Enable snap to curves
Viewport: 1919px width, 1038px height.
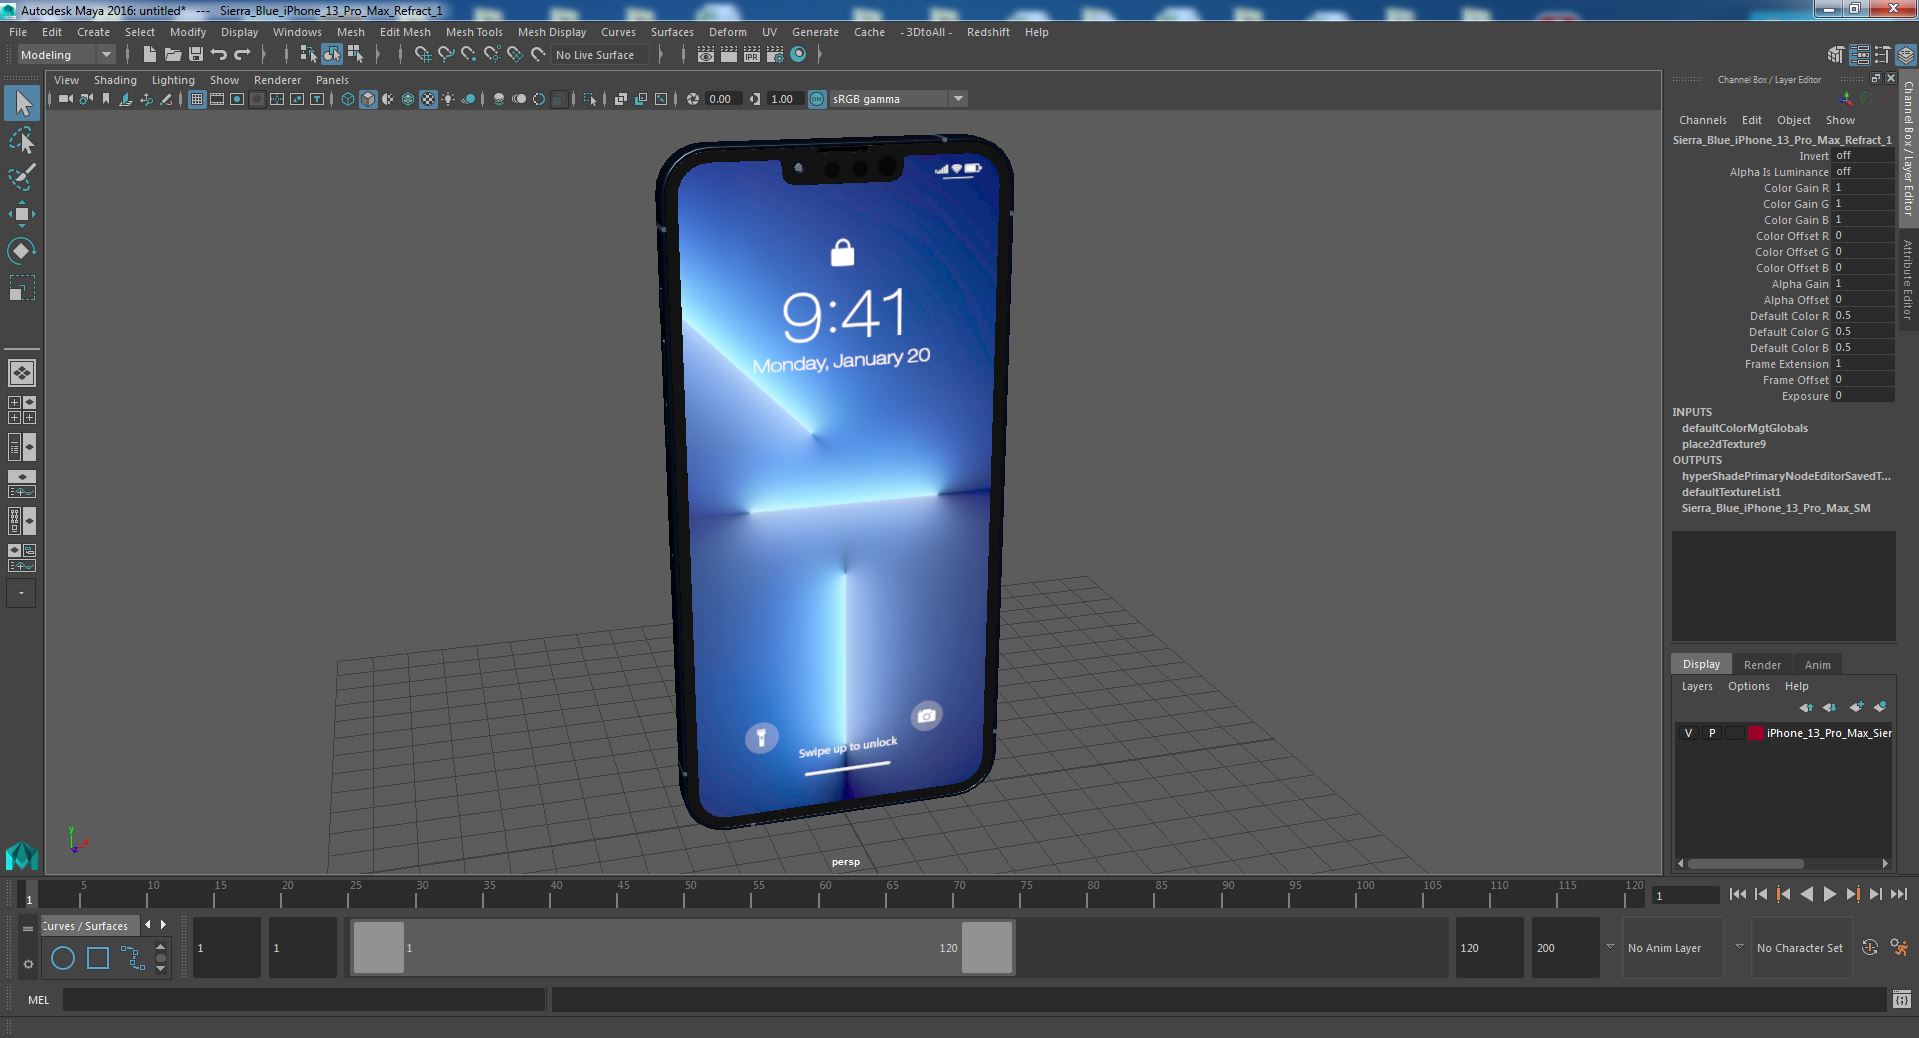coord(446,55)
